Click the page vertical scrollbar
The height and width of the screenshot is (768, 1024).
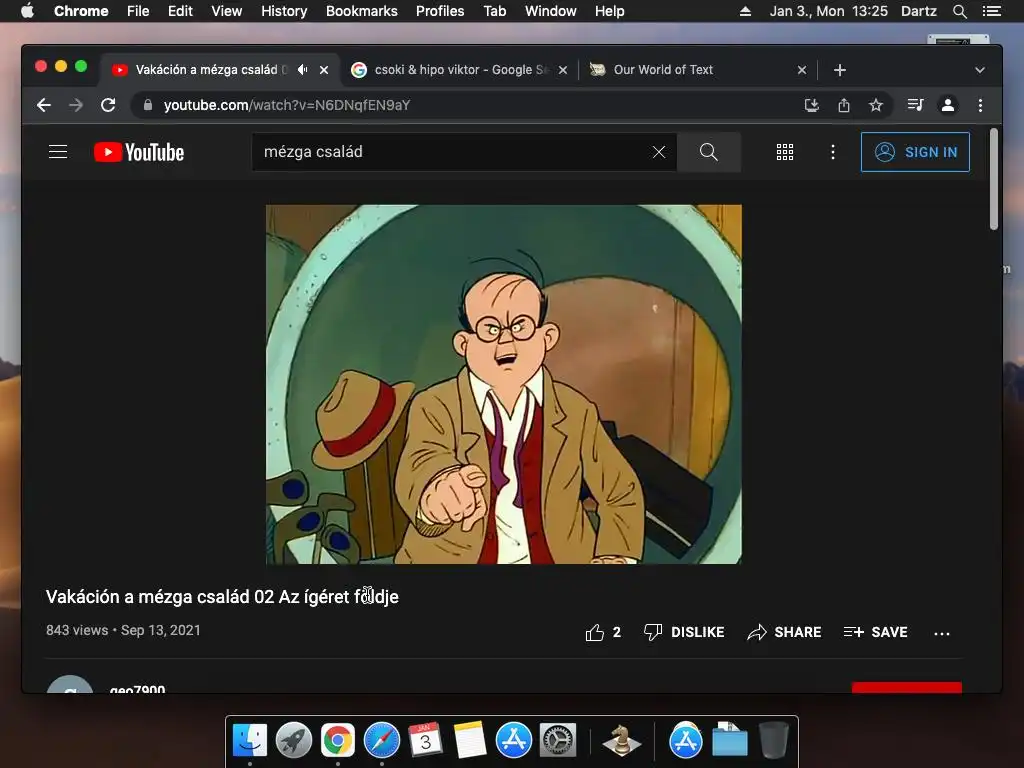click(x=994, y=179)
